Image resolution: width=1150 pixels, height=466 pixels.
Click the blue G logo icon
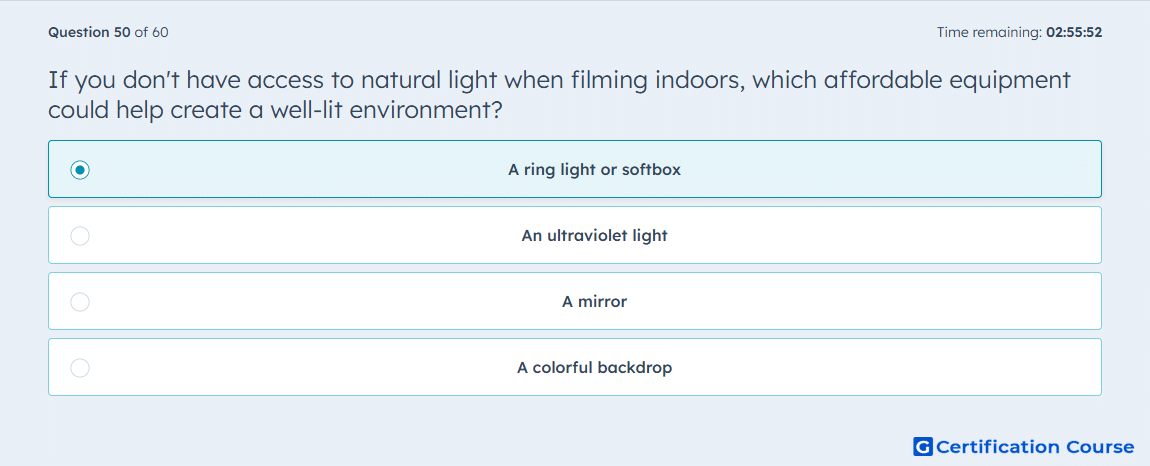[x=923, y=446]
